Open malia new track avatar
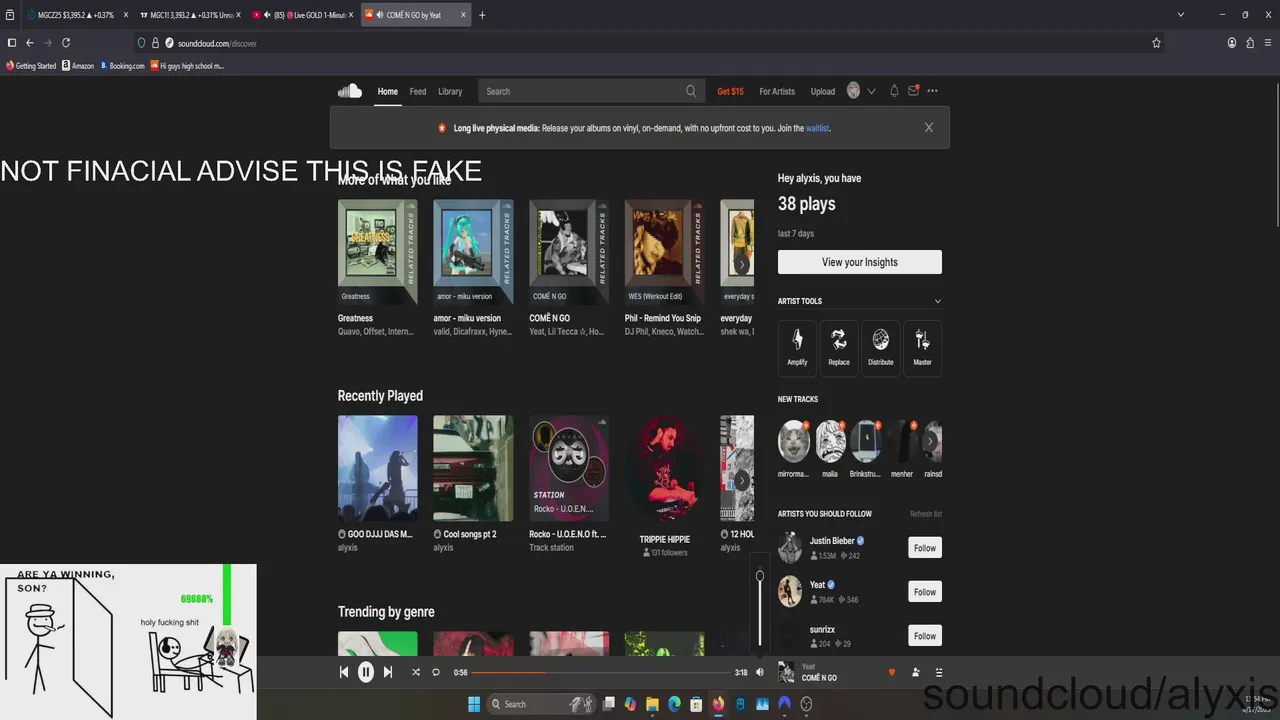Viewport: 1280px width, 720px height. coord(830,441)
